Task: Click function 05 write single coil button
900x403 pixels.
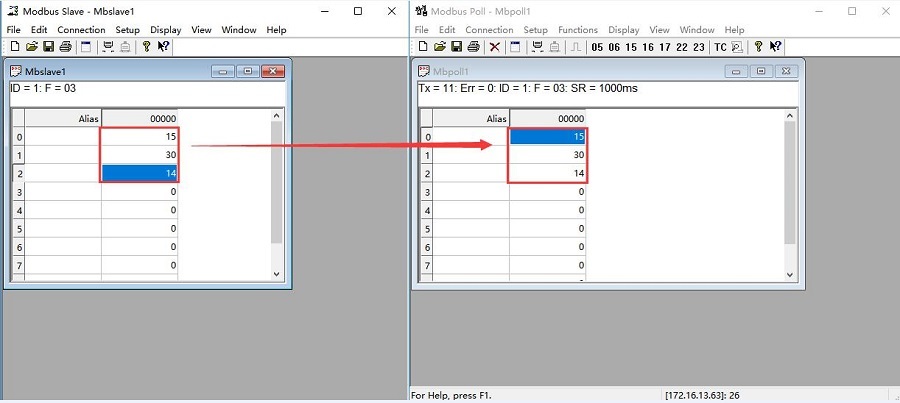Action: pos(597,47)
